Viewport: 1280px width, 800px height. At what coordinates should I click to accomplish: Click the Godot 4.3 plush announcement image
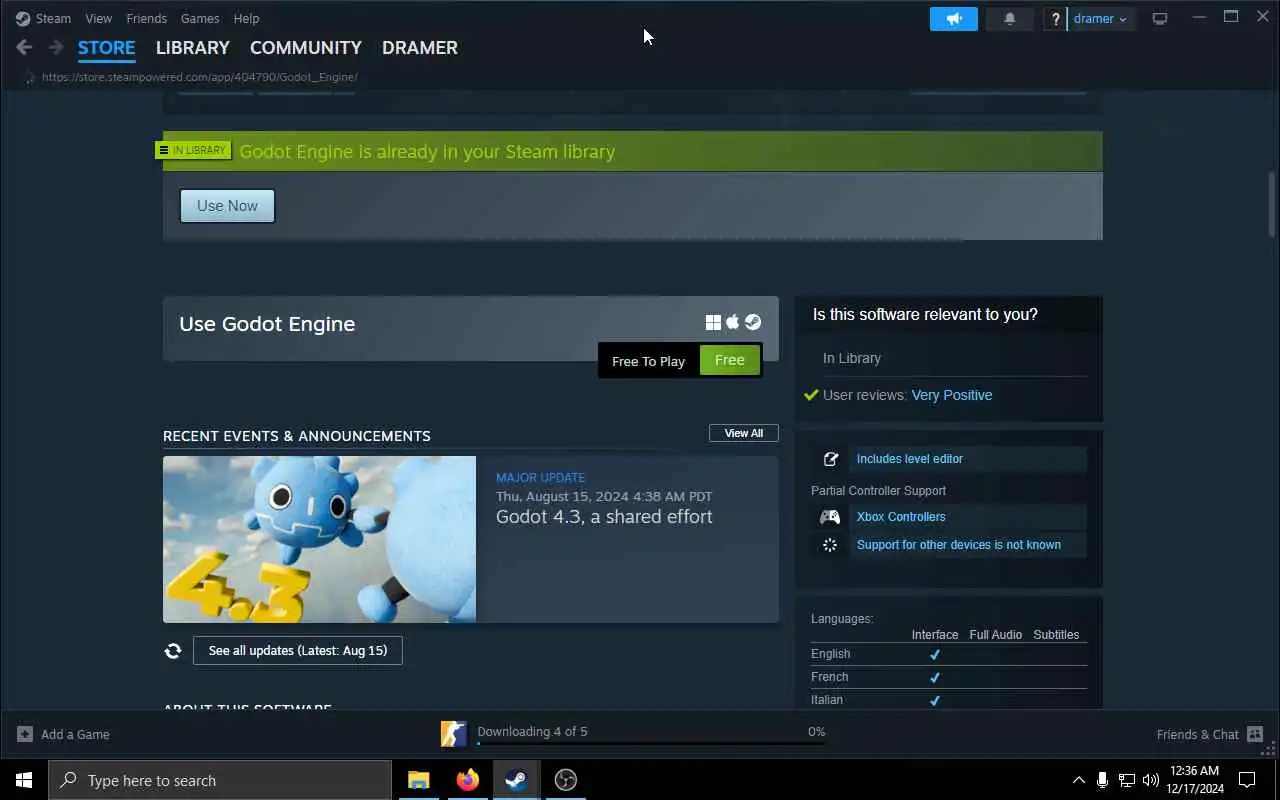320,540
